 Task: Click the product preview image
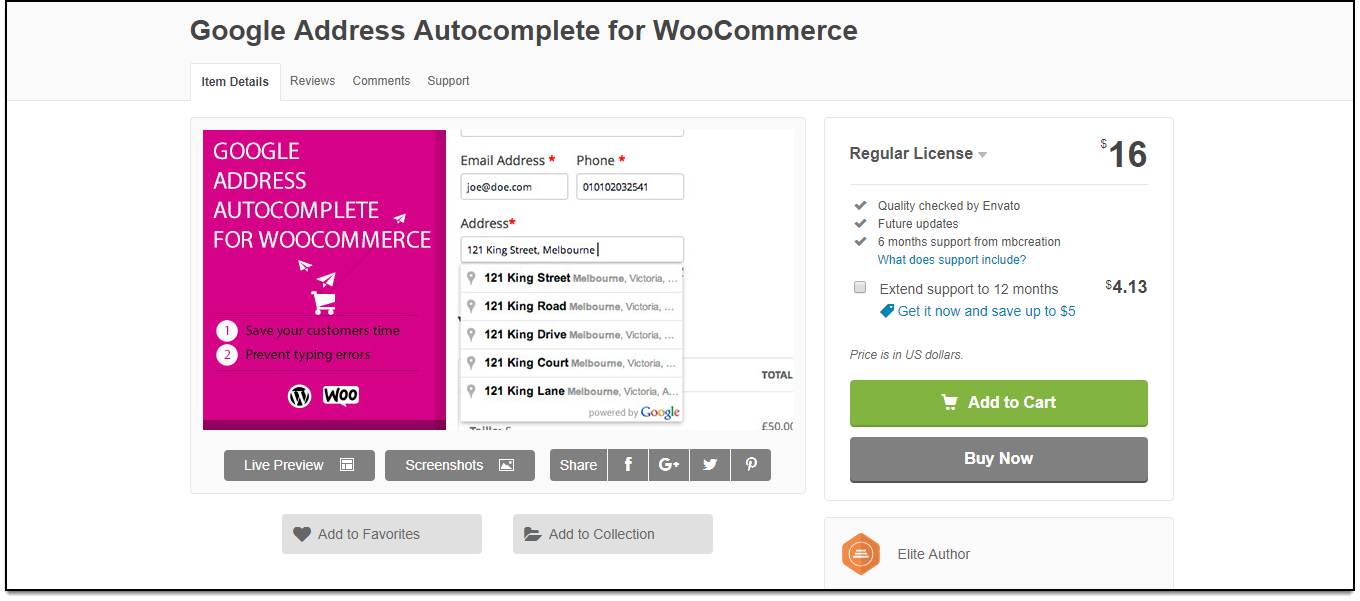[498, 280]
